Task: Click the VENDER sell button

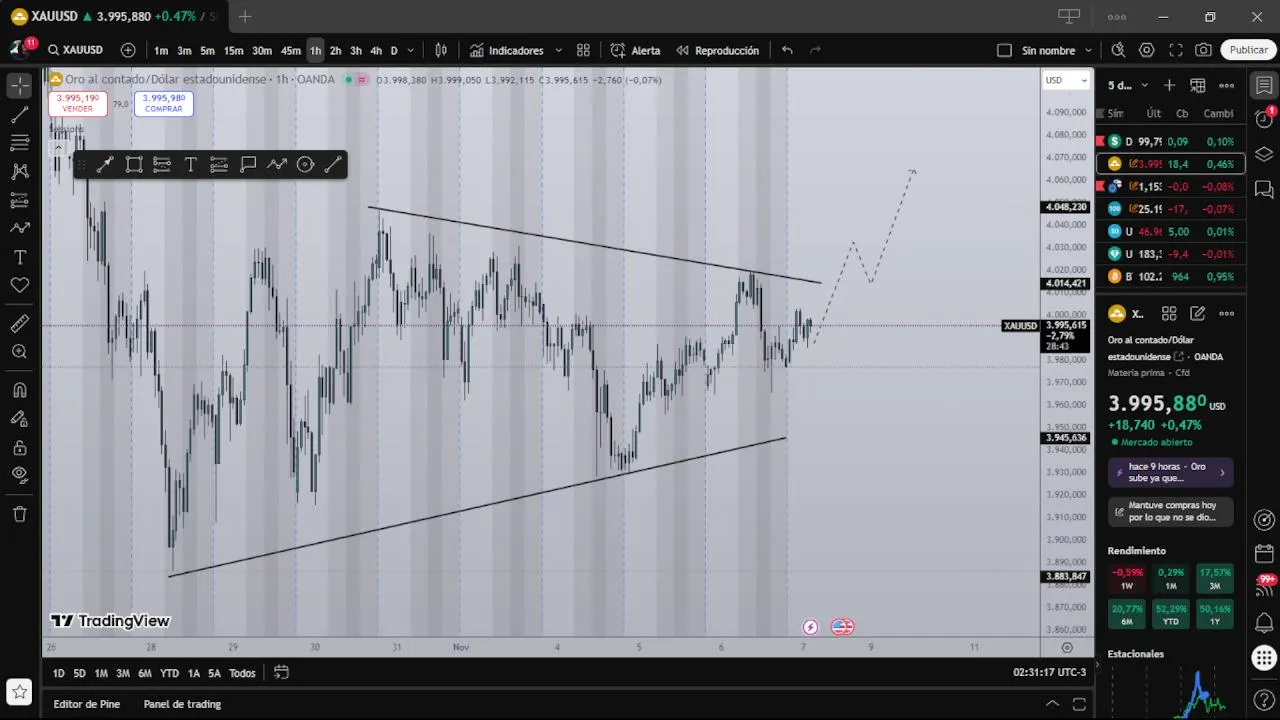Action: [x=77, y=103]
